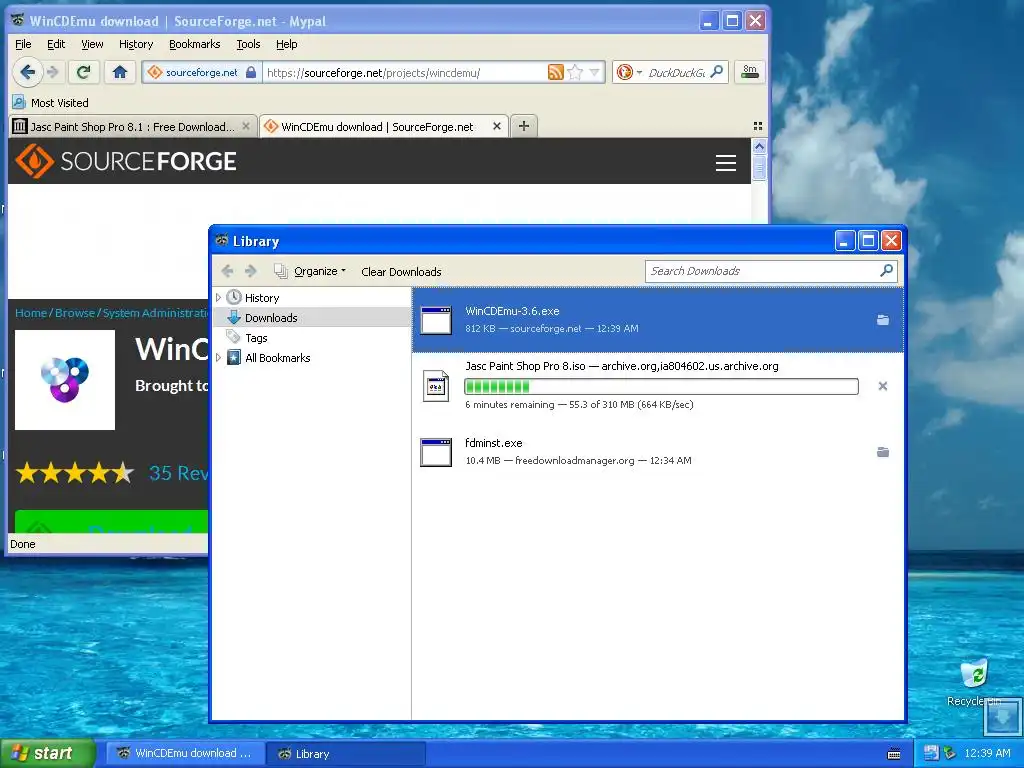
Task: Open the Recycle Bin desktop icon
Action: coord(974,683)
